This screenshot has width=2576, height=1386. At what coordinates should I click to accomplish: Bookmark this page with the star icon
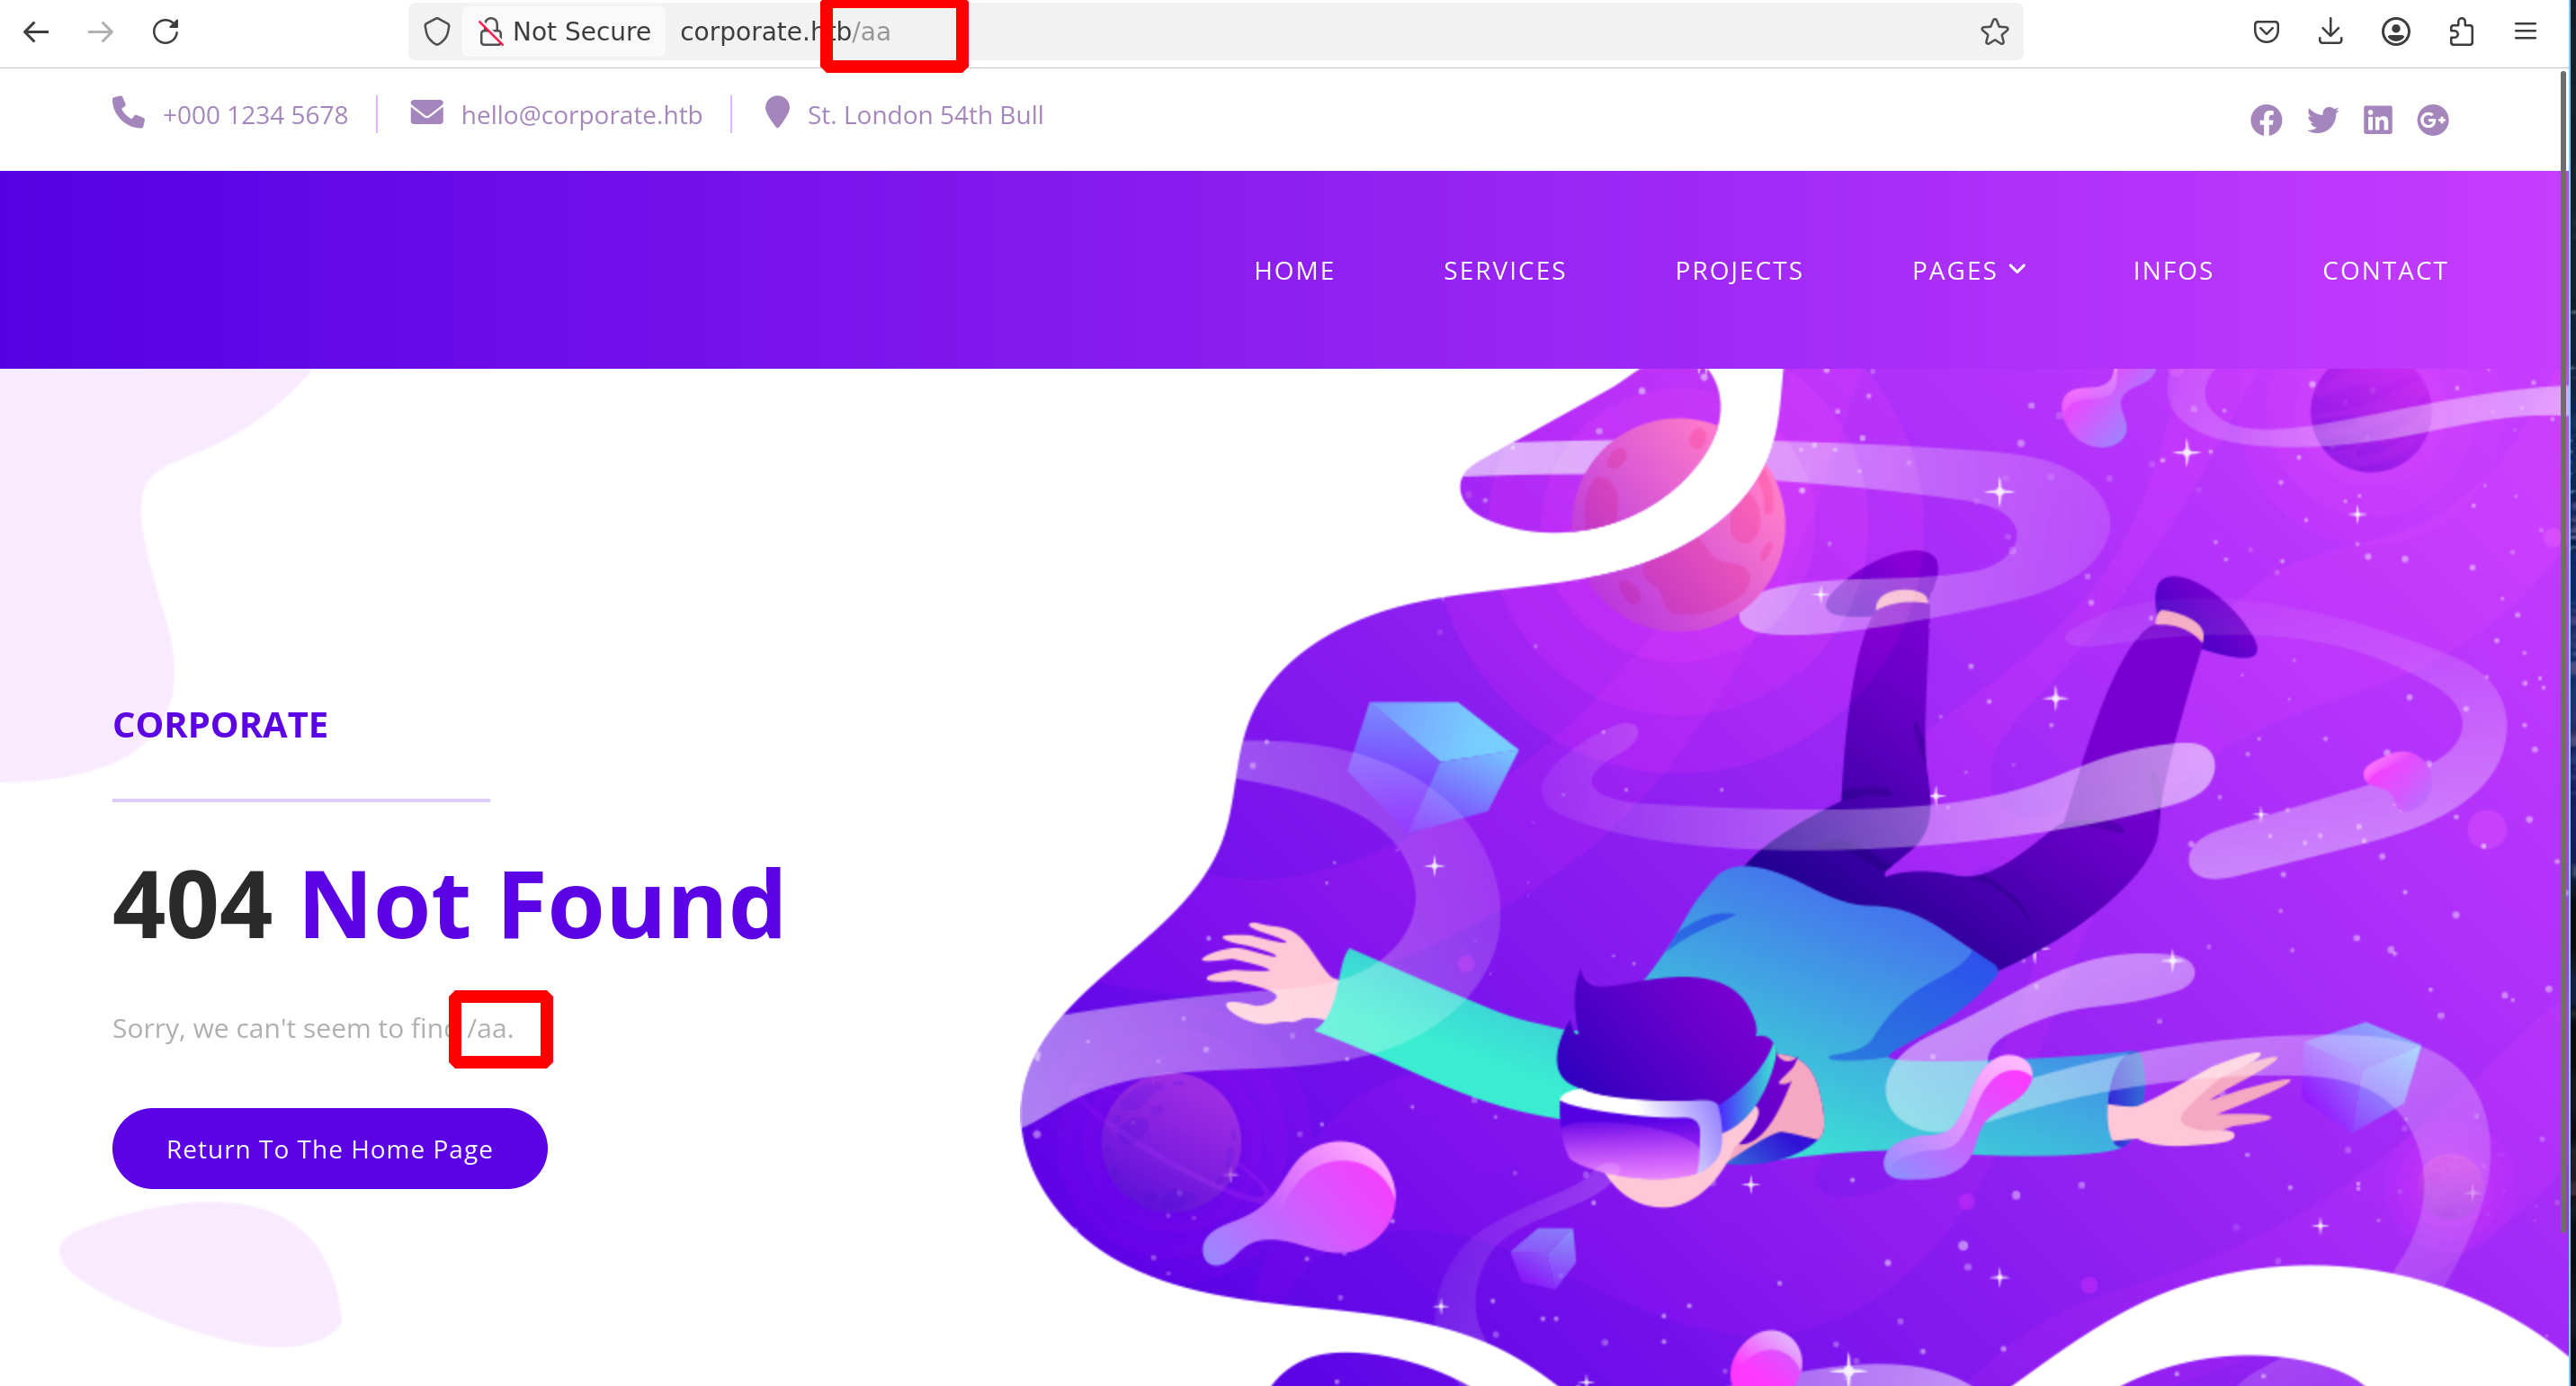coord(1994,32)
